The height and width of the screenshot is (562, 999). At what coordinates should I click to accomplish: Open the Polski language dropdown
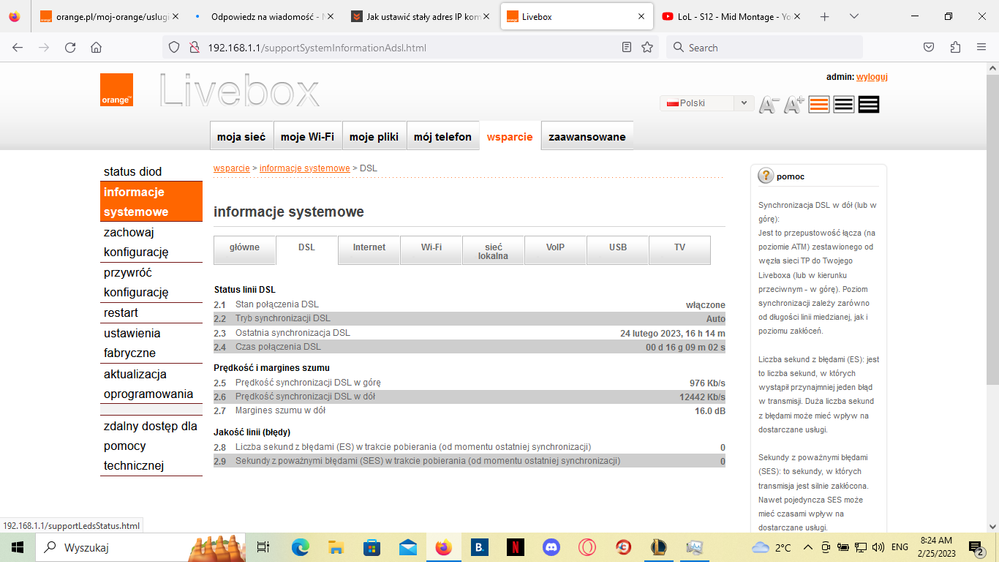[707, 103]
